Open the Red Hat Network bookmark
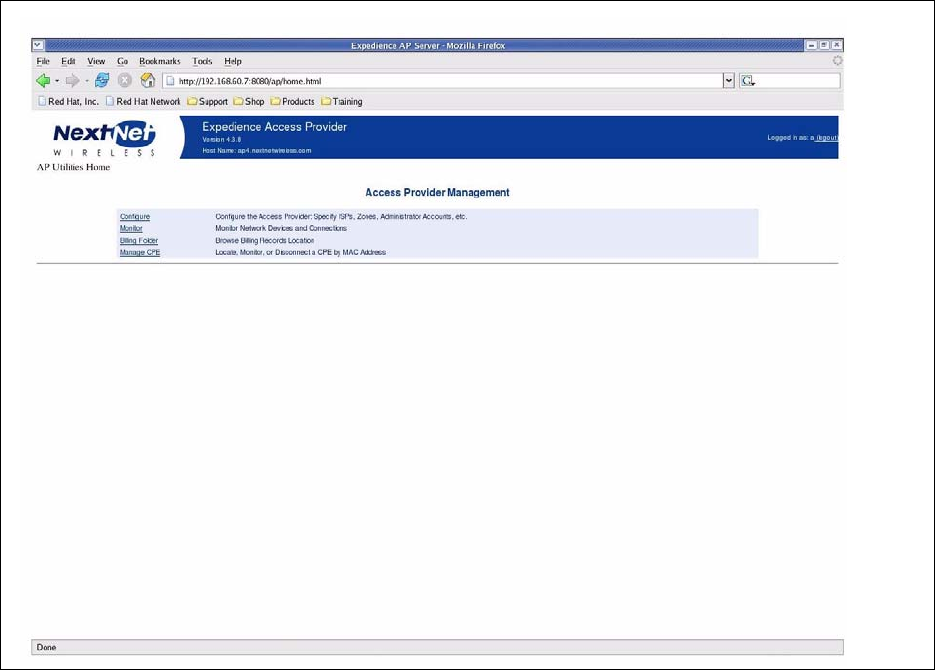935x670 pixels. click(143, 101)
